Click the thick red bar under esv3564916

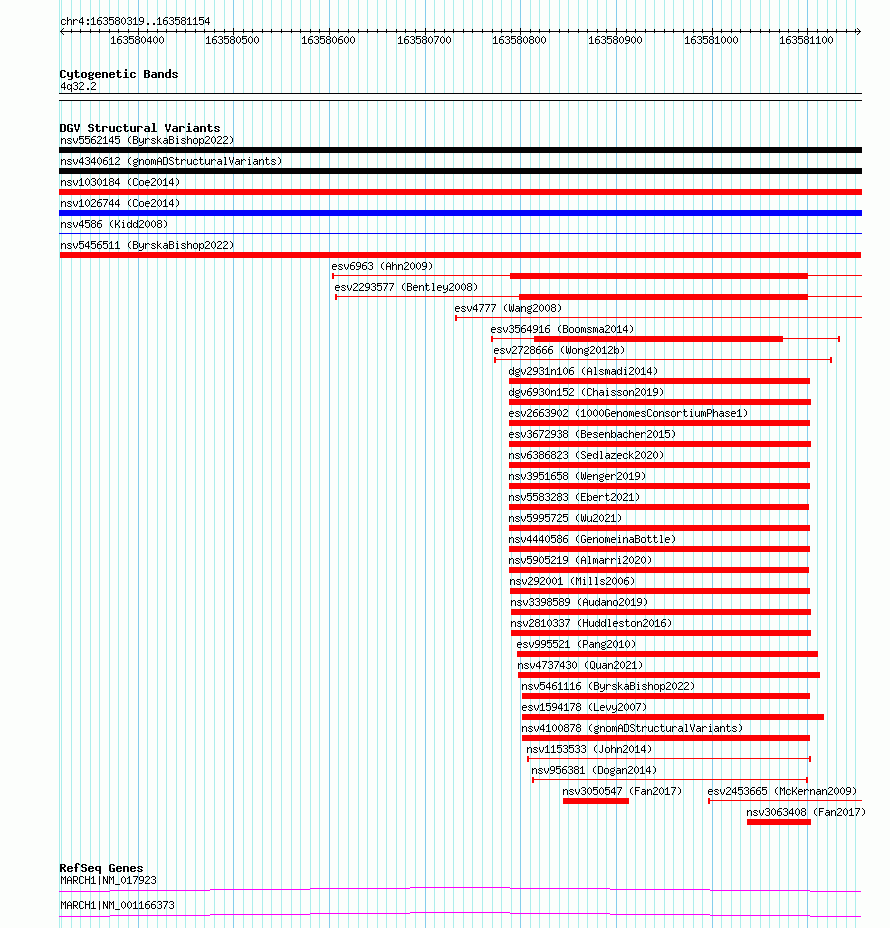point(658,339)
